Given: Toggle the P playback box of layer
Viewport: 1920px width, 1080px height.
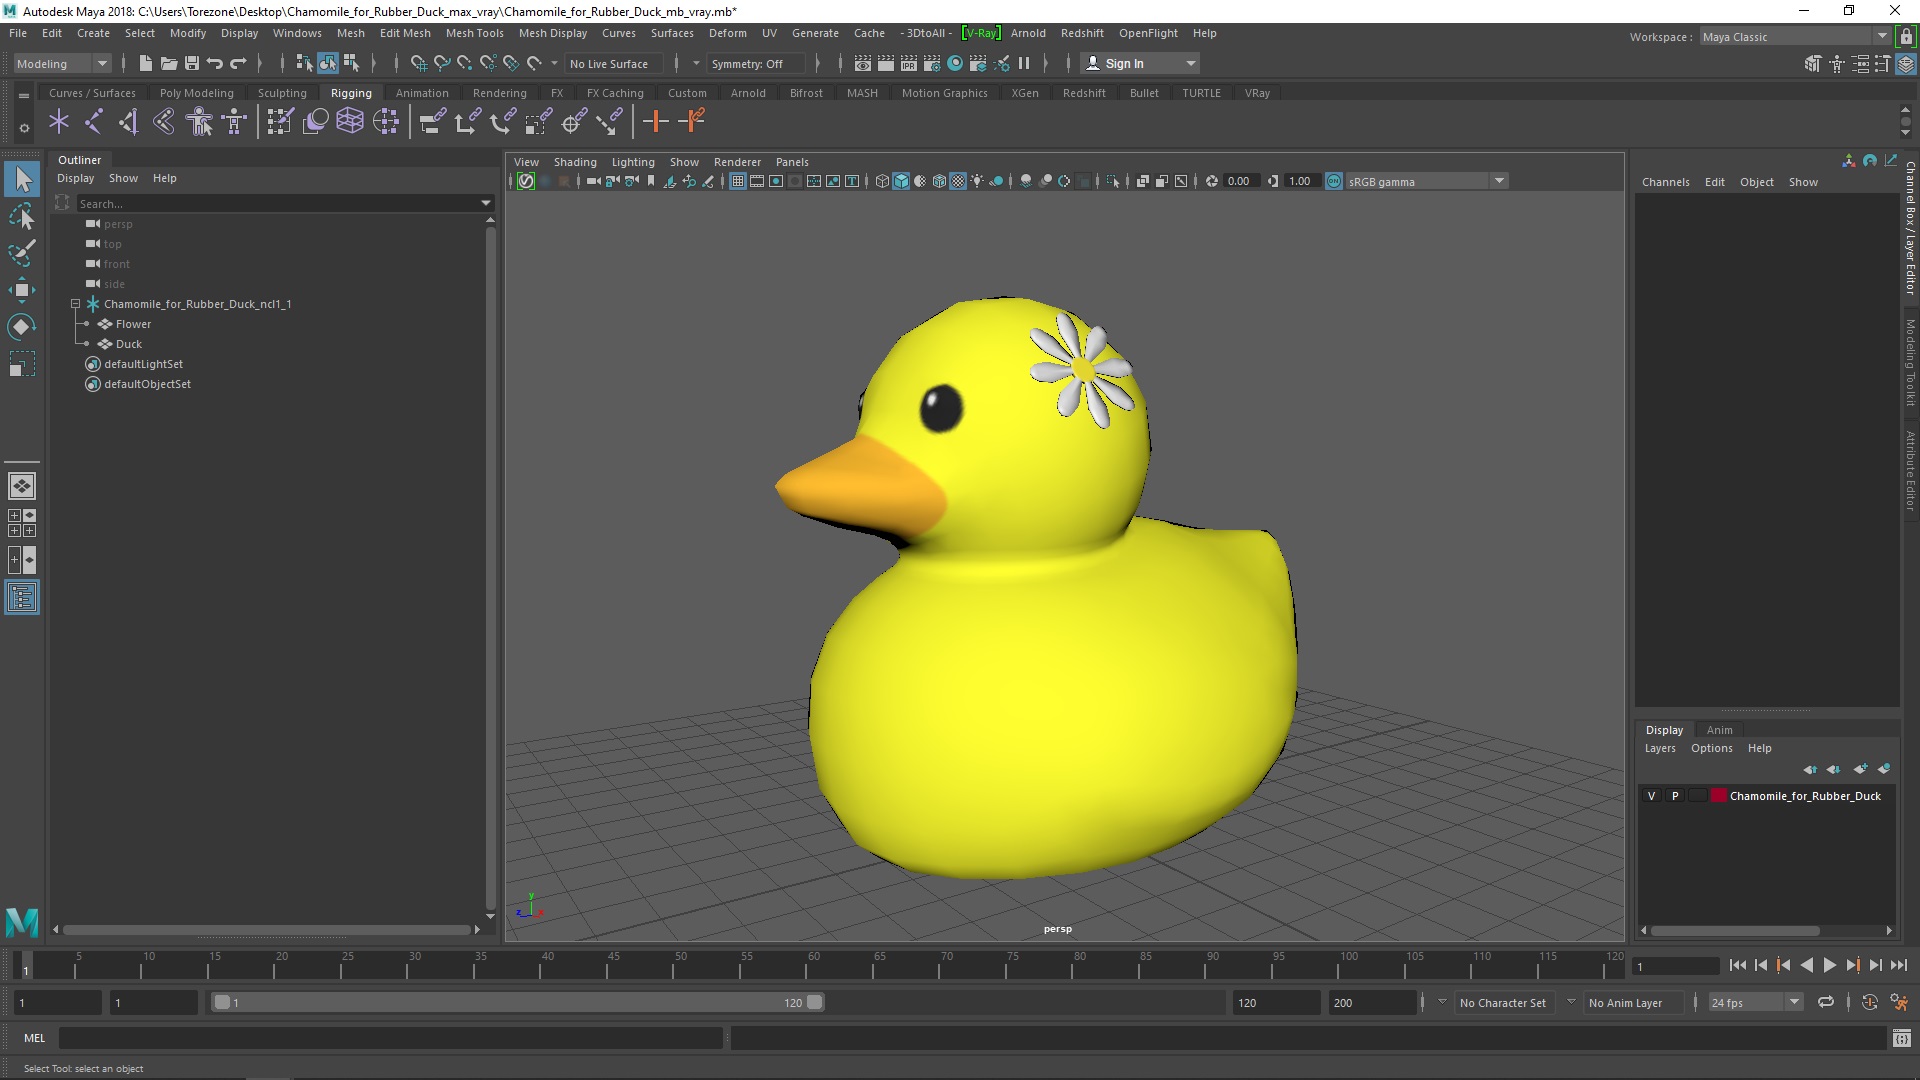Looking at the screenshot, I should pos(1675,796).
